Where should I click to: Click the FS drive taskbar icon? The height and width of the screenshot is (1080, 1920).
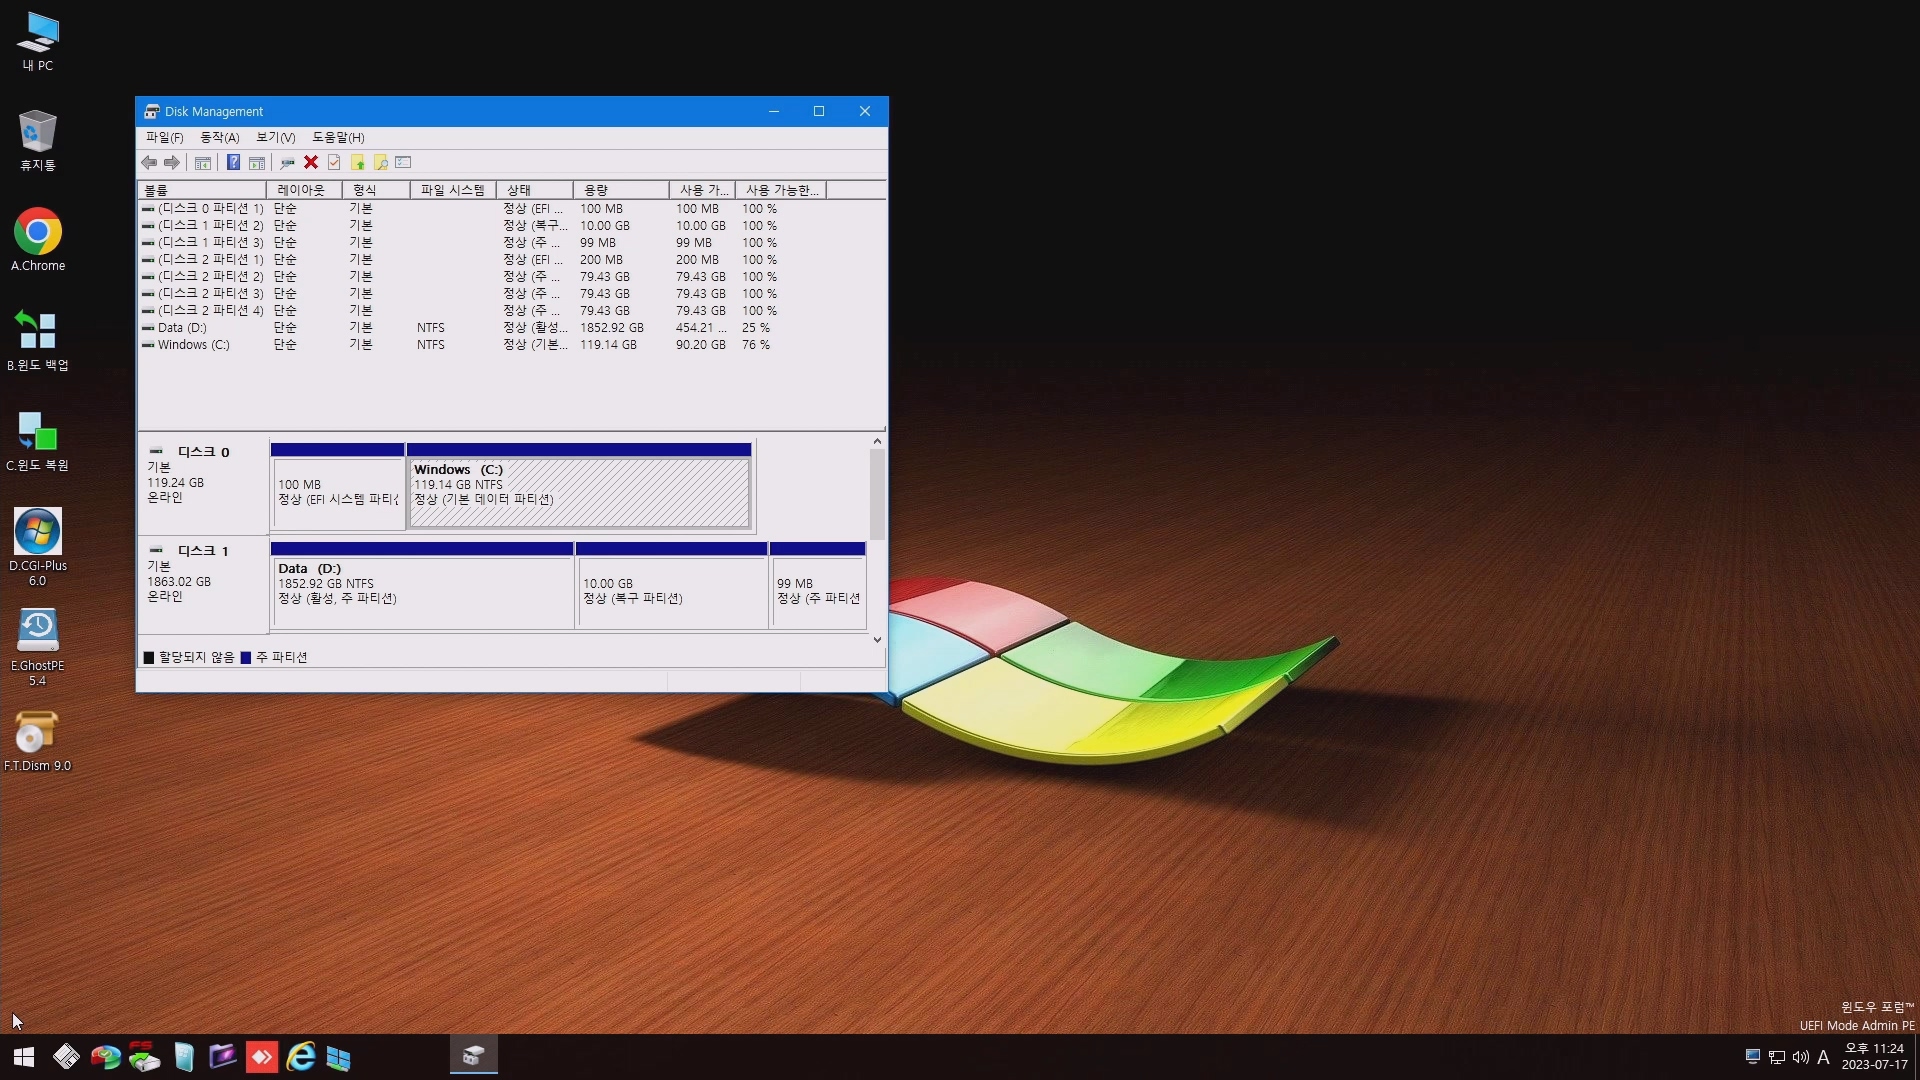click(x=144, y=1057)
